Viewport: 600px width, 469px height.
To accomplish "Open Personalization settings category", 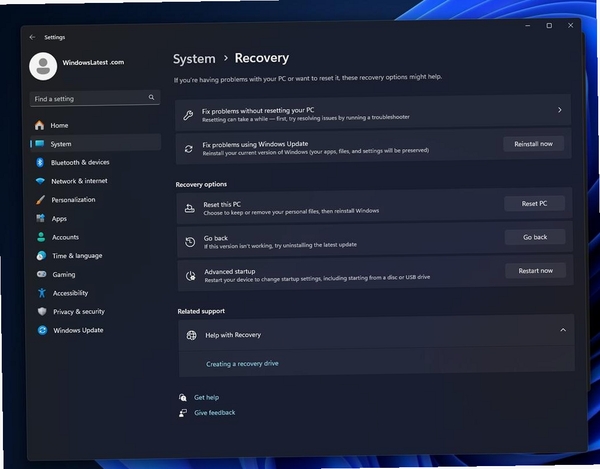I will (96, 200).
